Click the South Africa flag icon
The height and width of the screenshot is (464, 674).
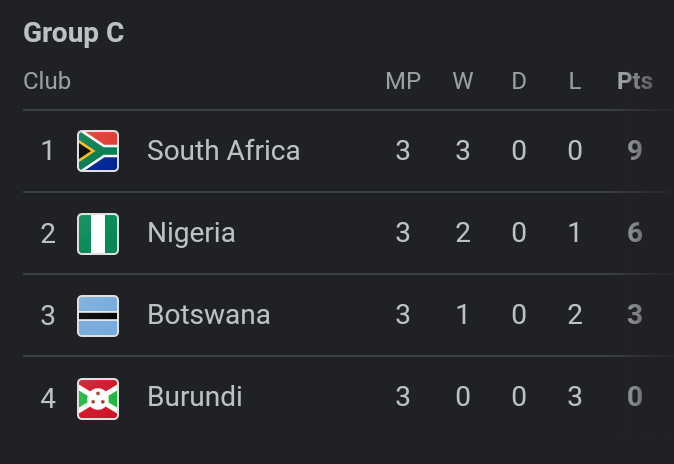coord(98,151)
